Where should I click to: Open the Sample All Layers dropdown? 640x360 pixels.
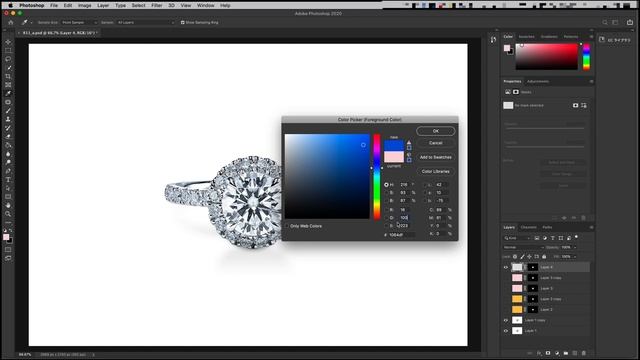coord(145,22)
